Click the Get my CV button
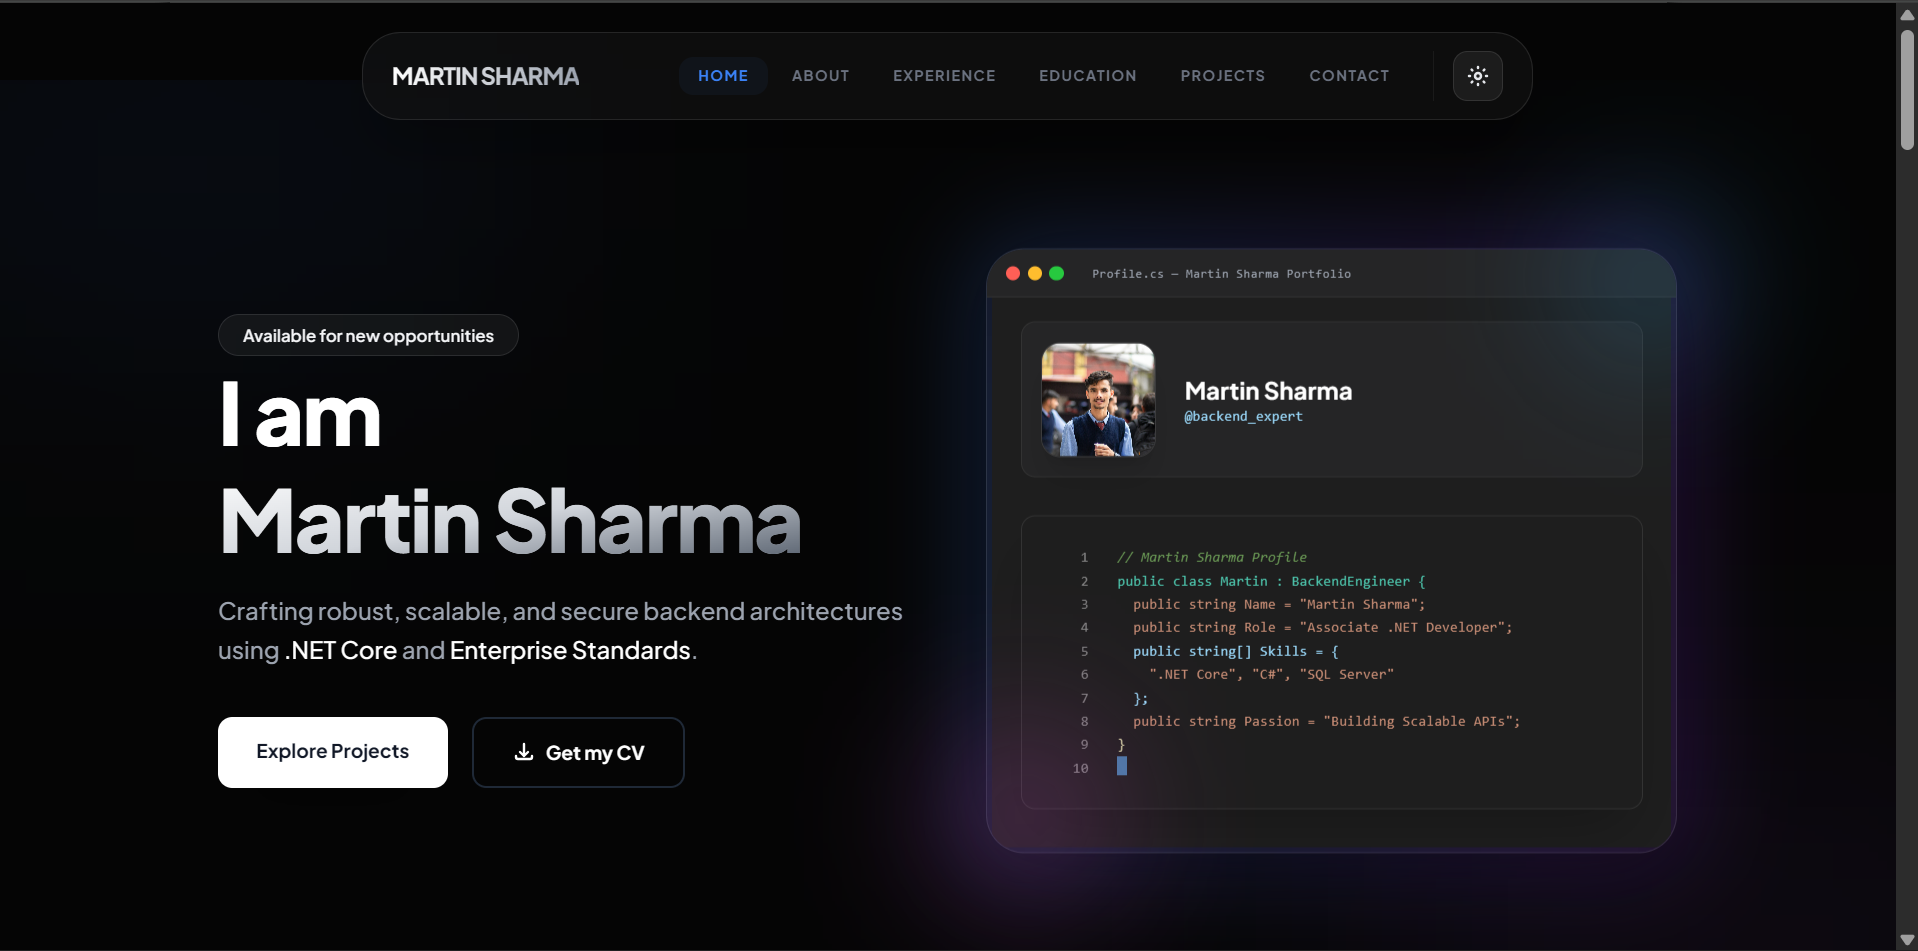1918x951 pixels. (x=577, y=752)
